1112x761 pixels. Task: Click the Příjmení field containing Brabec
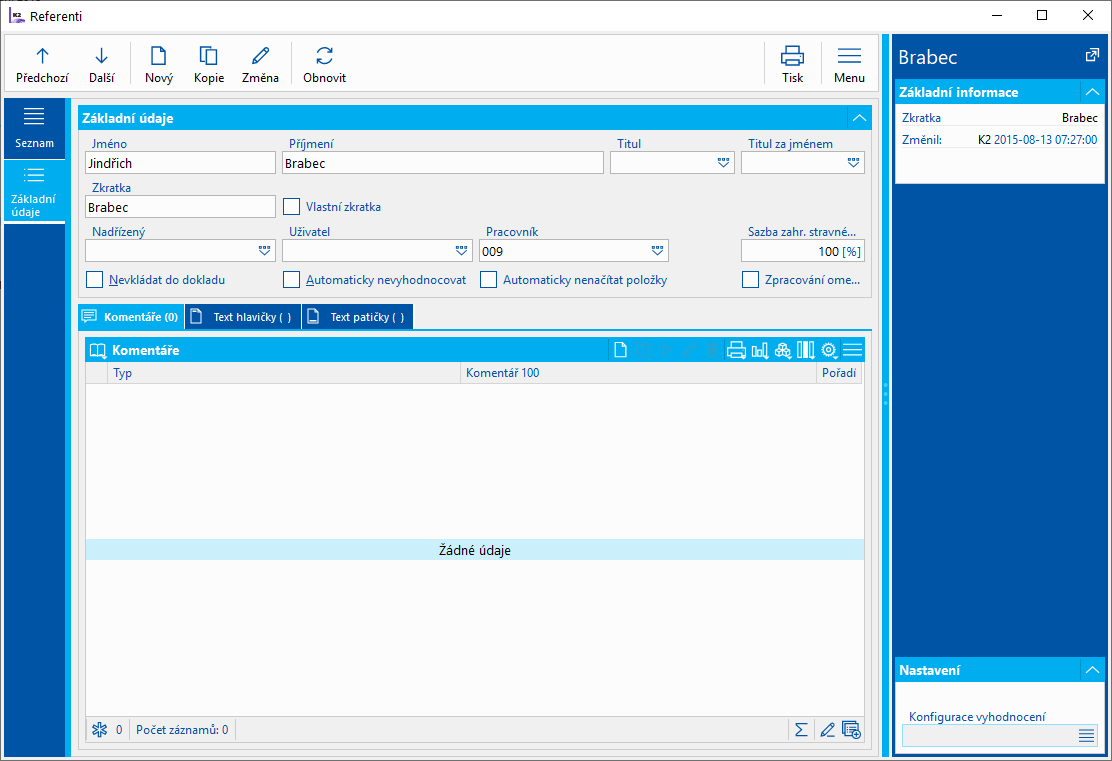(x=443, y=163)
